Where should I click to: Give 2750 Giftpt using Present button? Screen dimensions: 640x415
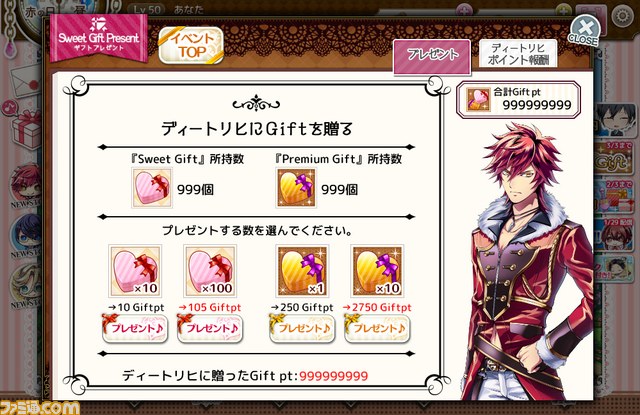tap(377, 328)
